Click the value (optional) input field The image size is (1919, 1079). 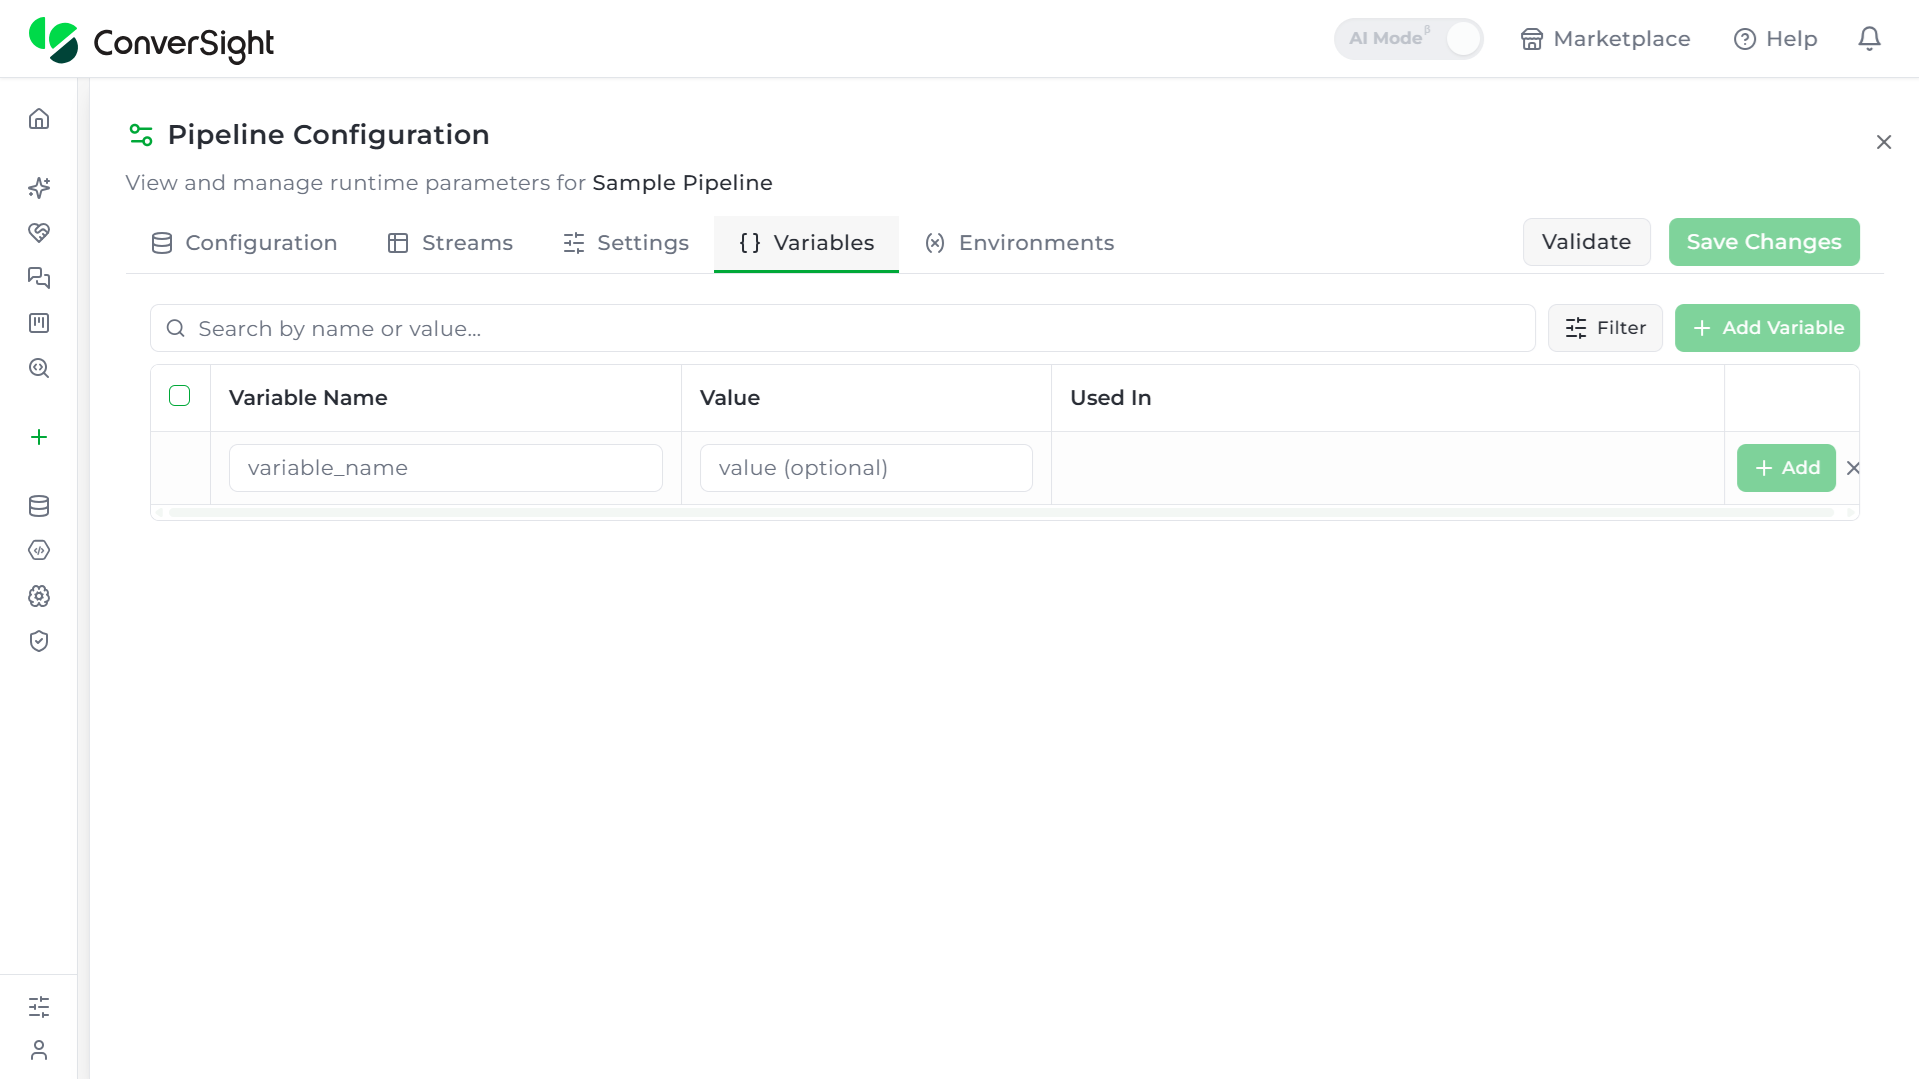(866, 468)
